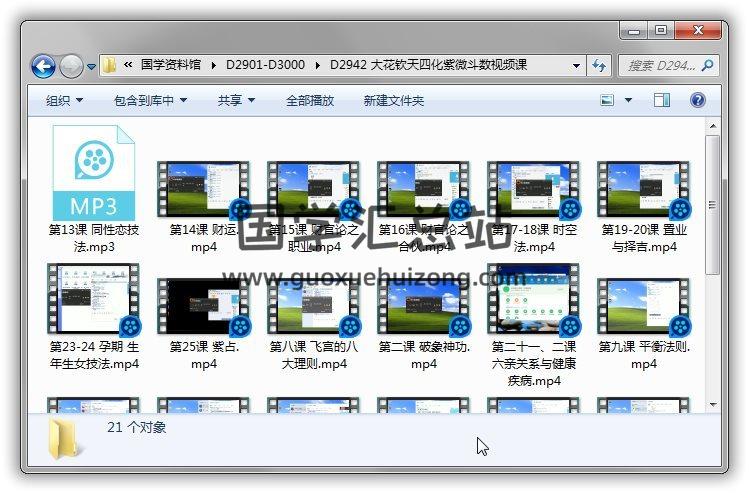
Task: Click 全部播放 in the toolbar
Action: point(310,100)
